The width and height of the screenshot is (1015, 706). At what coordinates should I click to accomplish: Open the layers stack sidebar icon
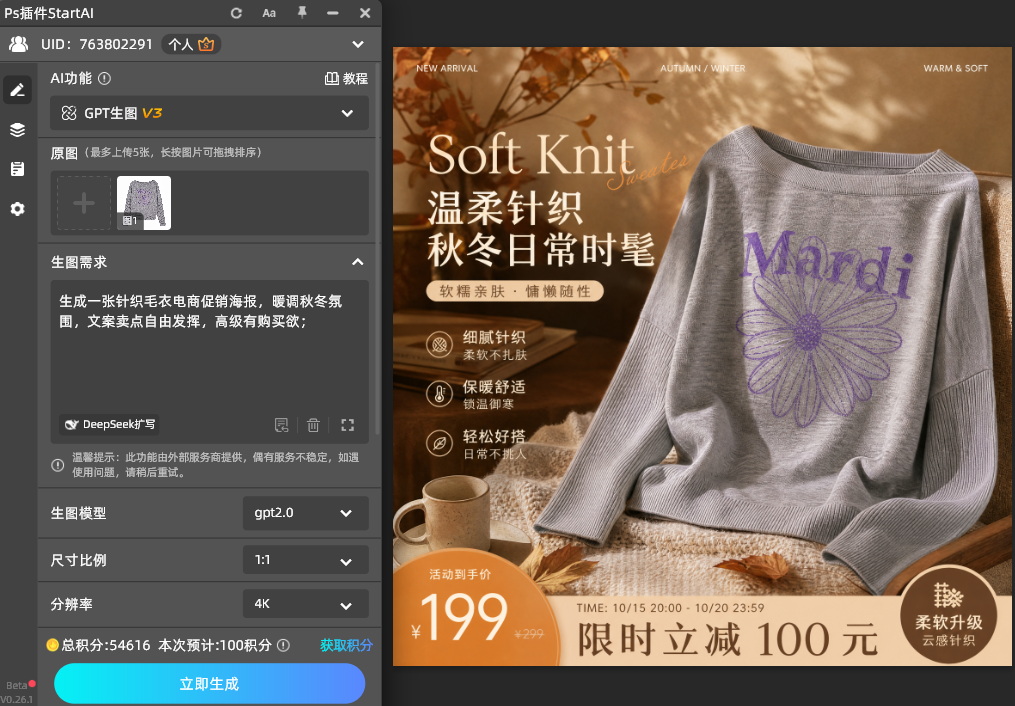click(x=17, y=130)
